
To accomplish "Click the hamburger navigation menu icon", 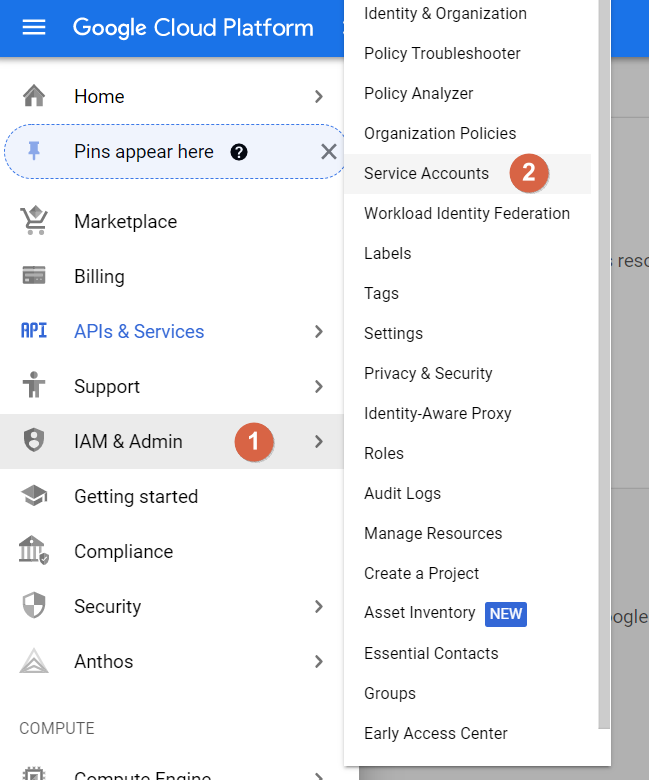I will point(34,27).
